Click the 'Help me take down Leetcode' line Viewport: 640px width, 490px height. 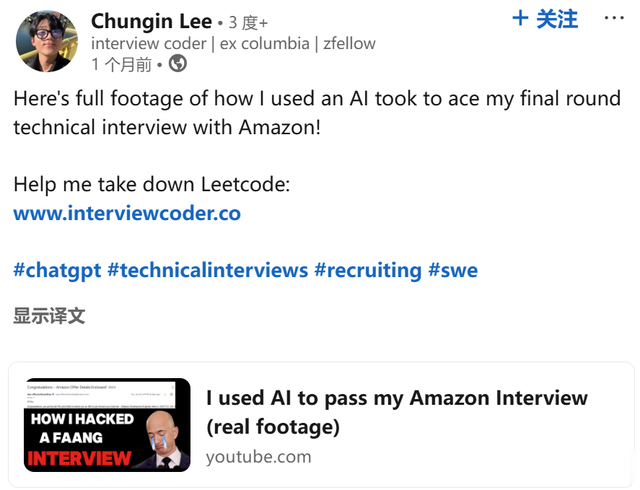coord(151,185)
